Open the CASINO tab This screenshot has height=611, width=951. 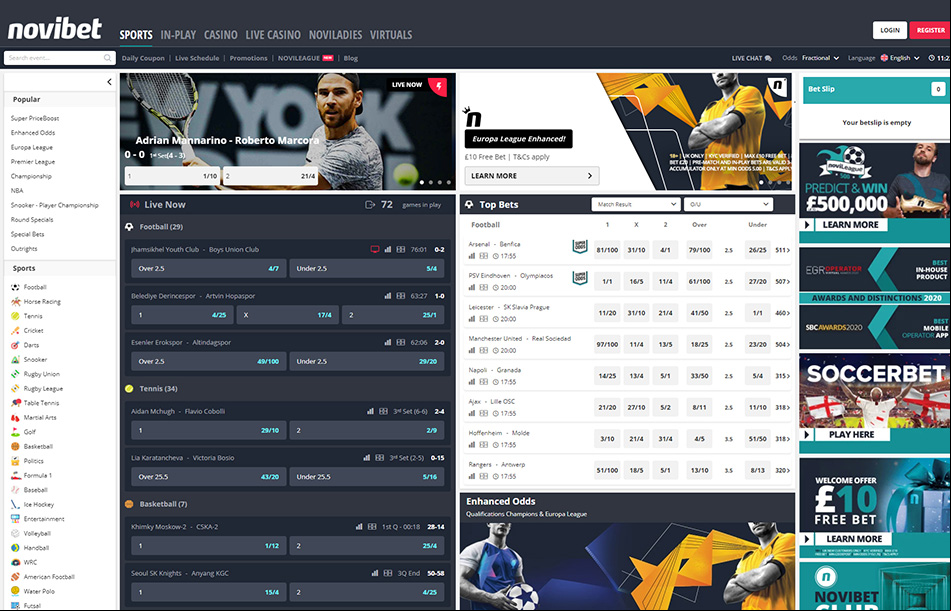tap(221, 35)
